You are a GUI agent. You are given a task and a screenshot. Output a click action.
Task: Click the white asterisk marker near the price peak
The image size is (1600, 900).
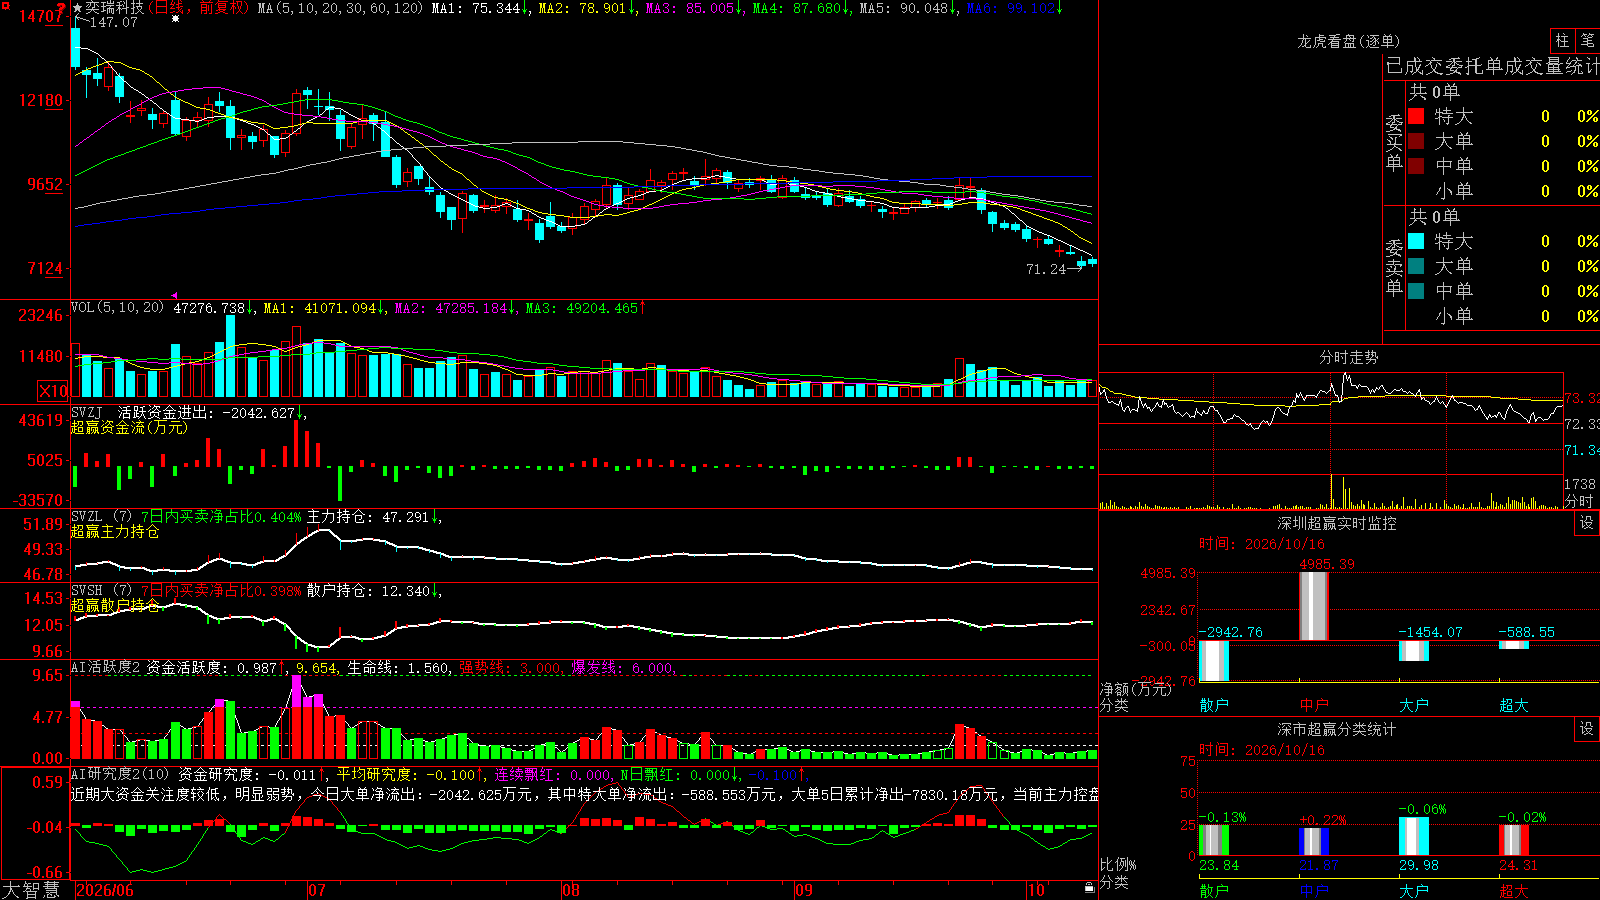[x=176, y=19]
